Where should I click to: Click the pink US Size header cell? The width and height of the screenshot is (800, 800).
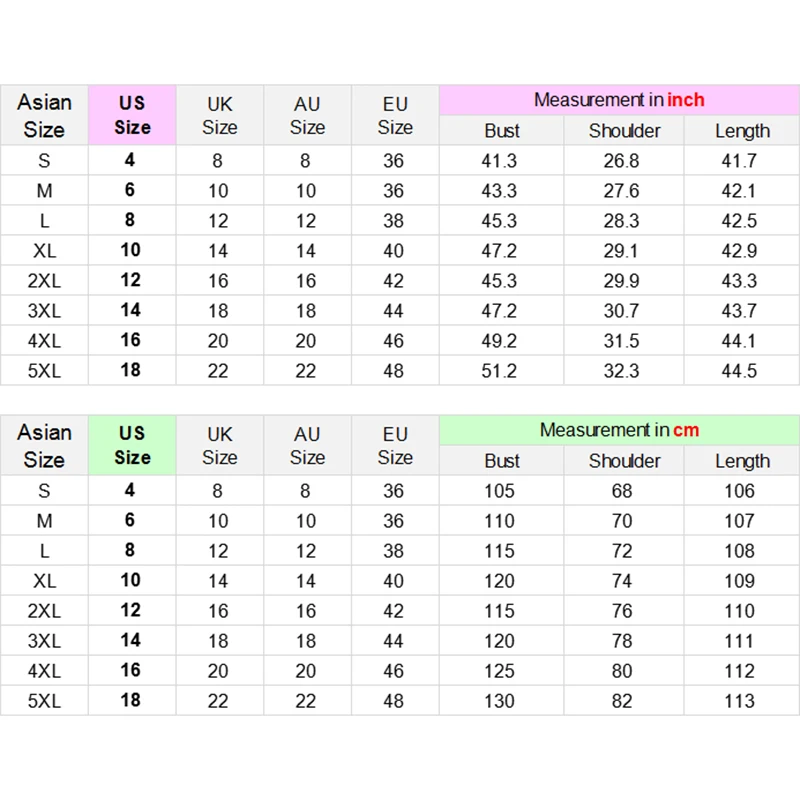pyautogui.click(x=132, y=115)
